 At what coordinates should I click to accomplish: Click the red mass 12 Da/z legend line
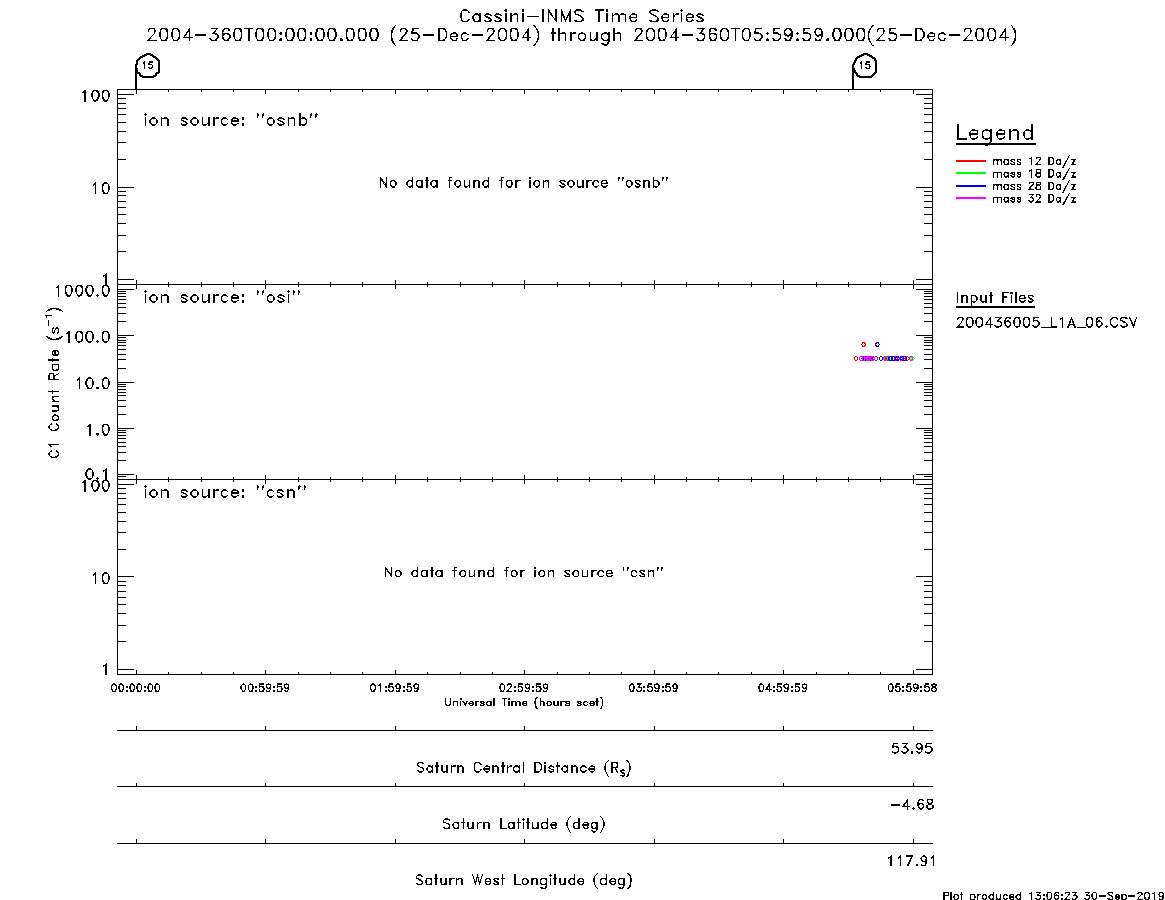pyautogui.click(x=970, y=161)
